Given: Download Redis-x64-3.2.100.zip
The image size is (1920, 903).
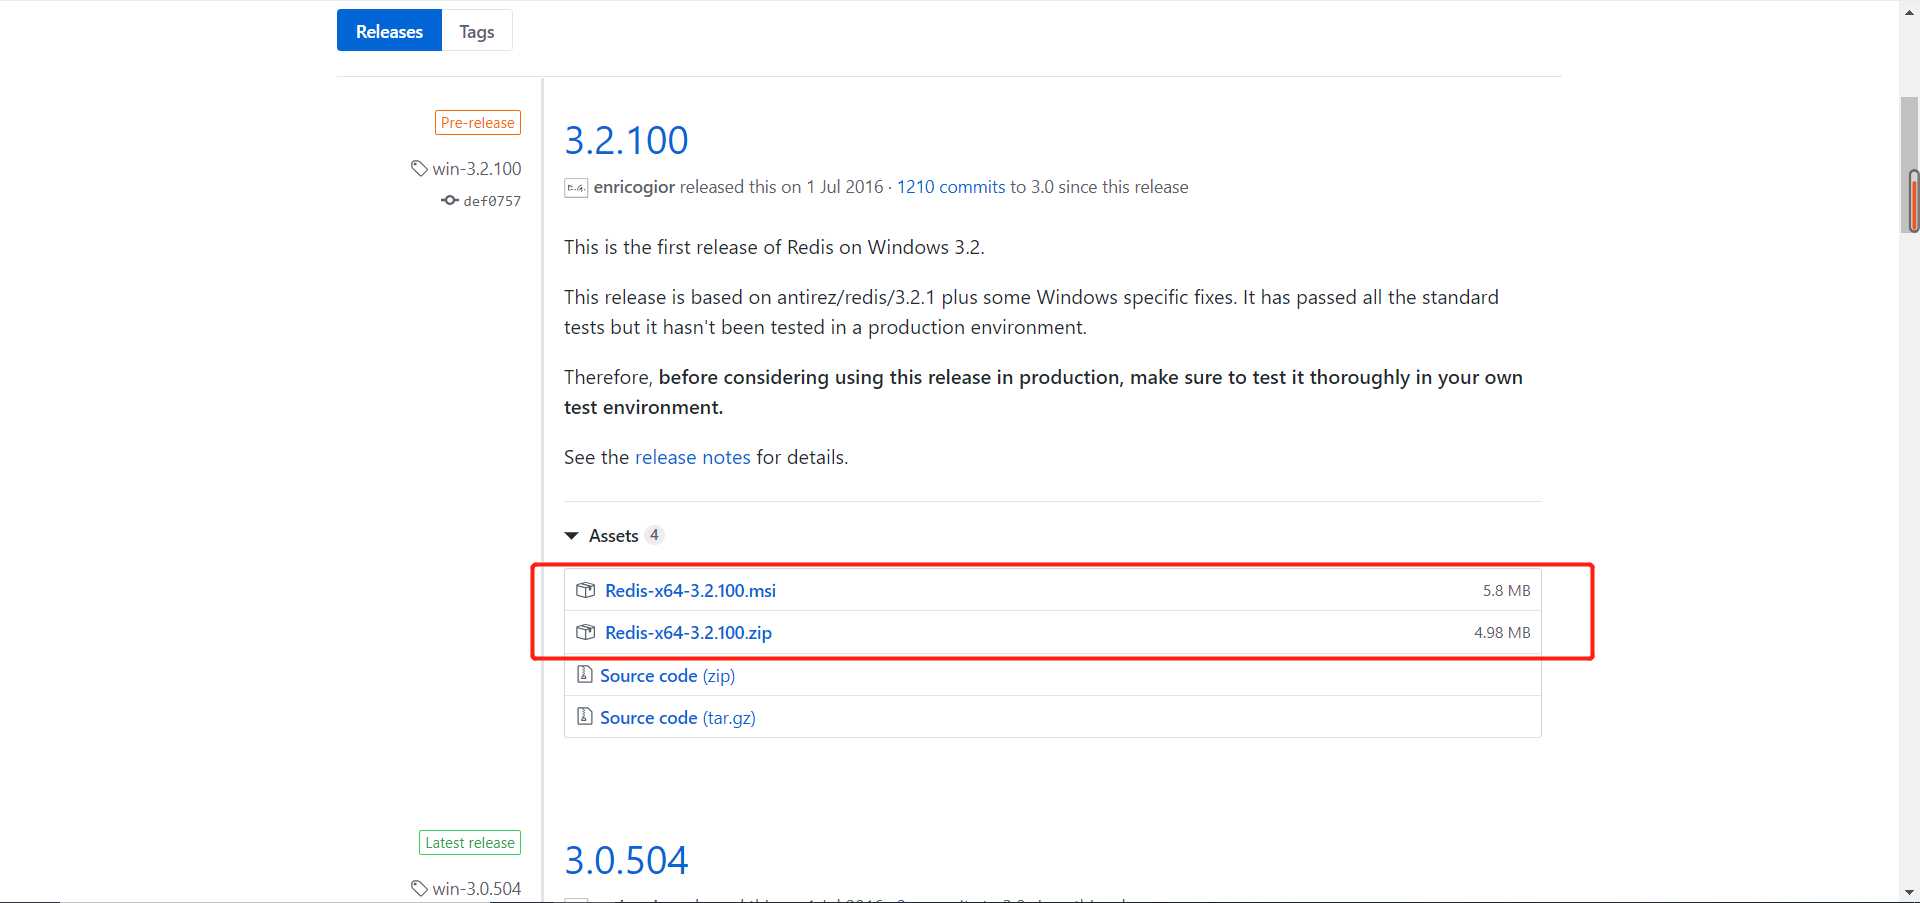Looking at the screenshot, I should click(x=688, y=632).
